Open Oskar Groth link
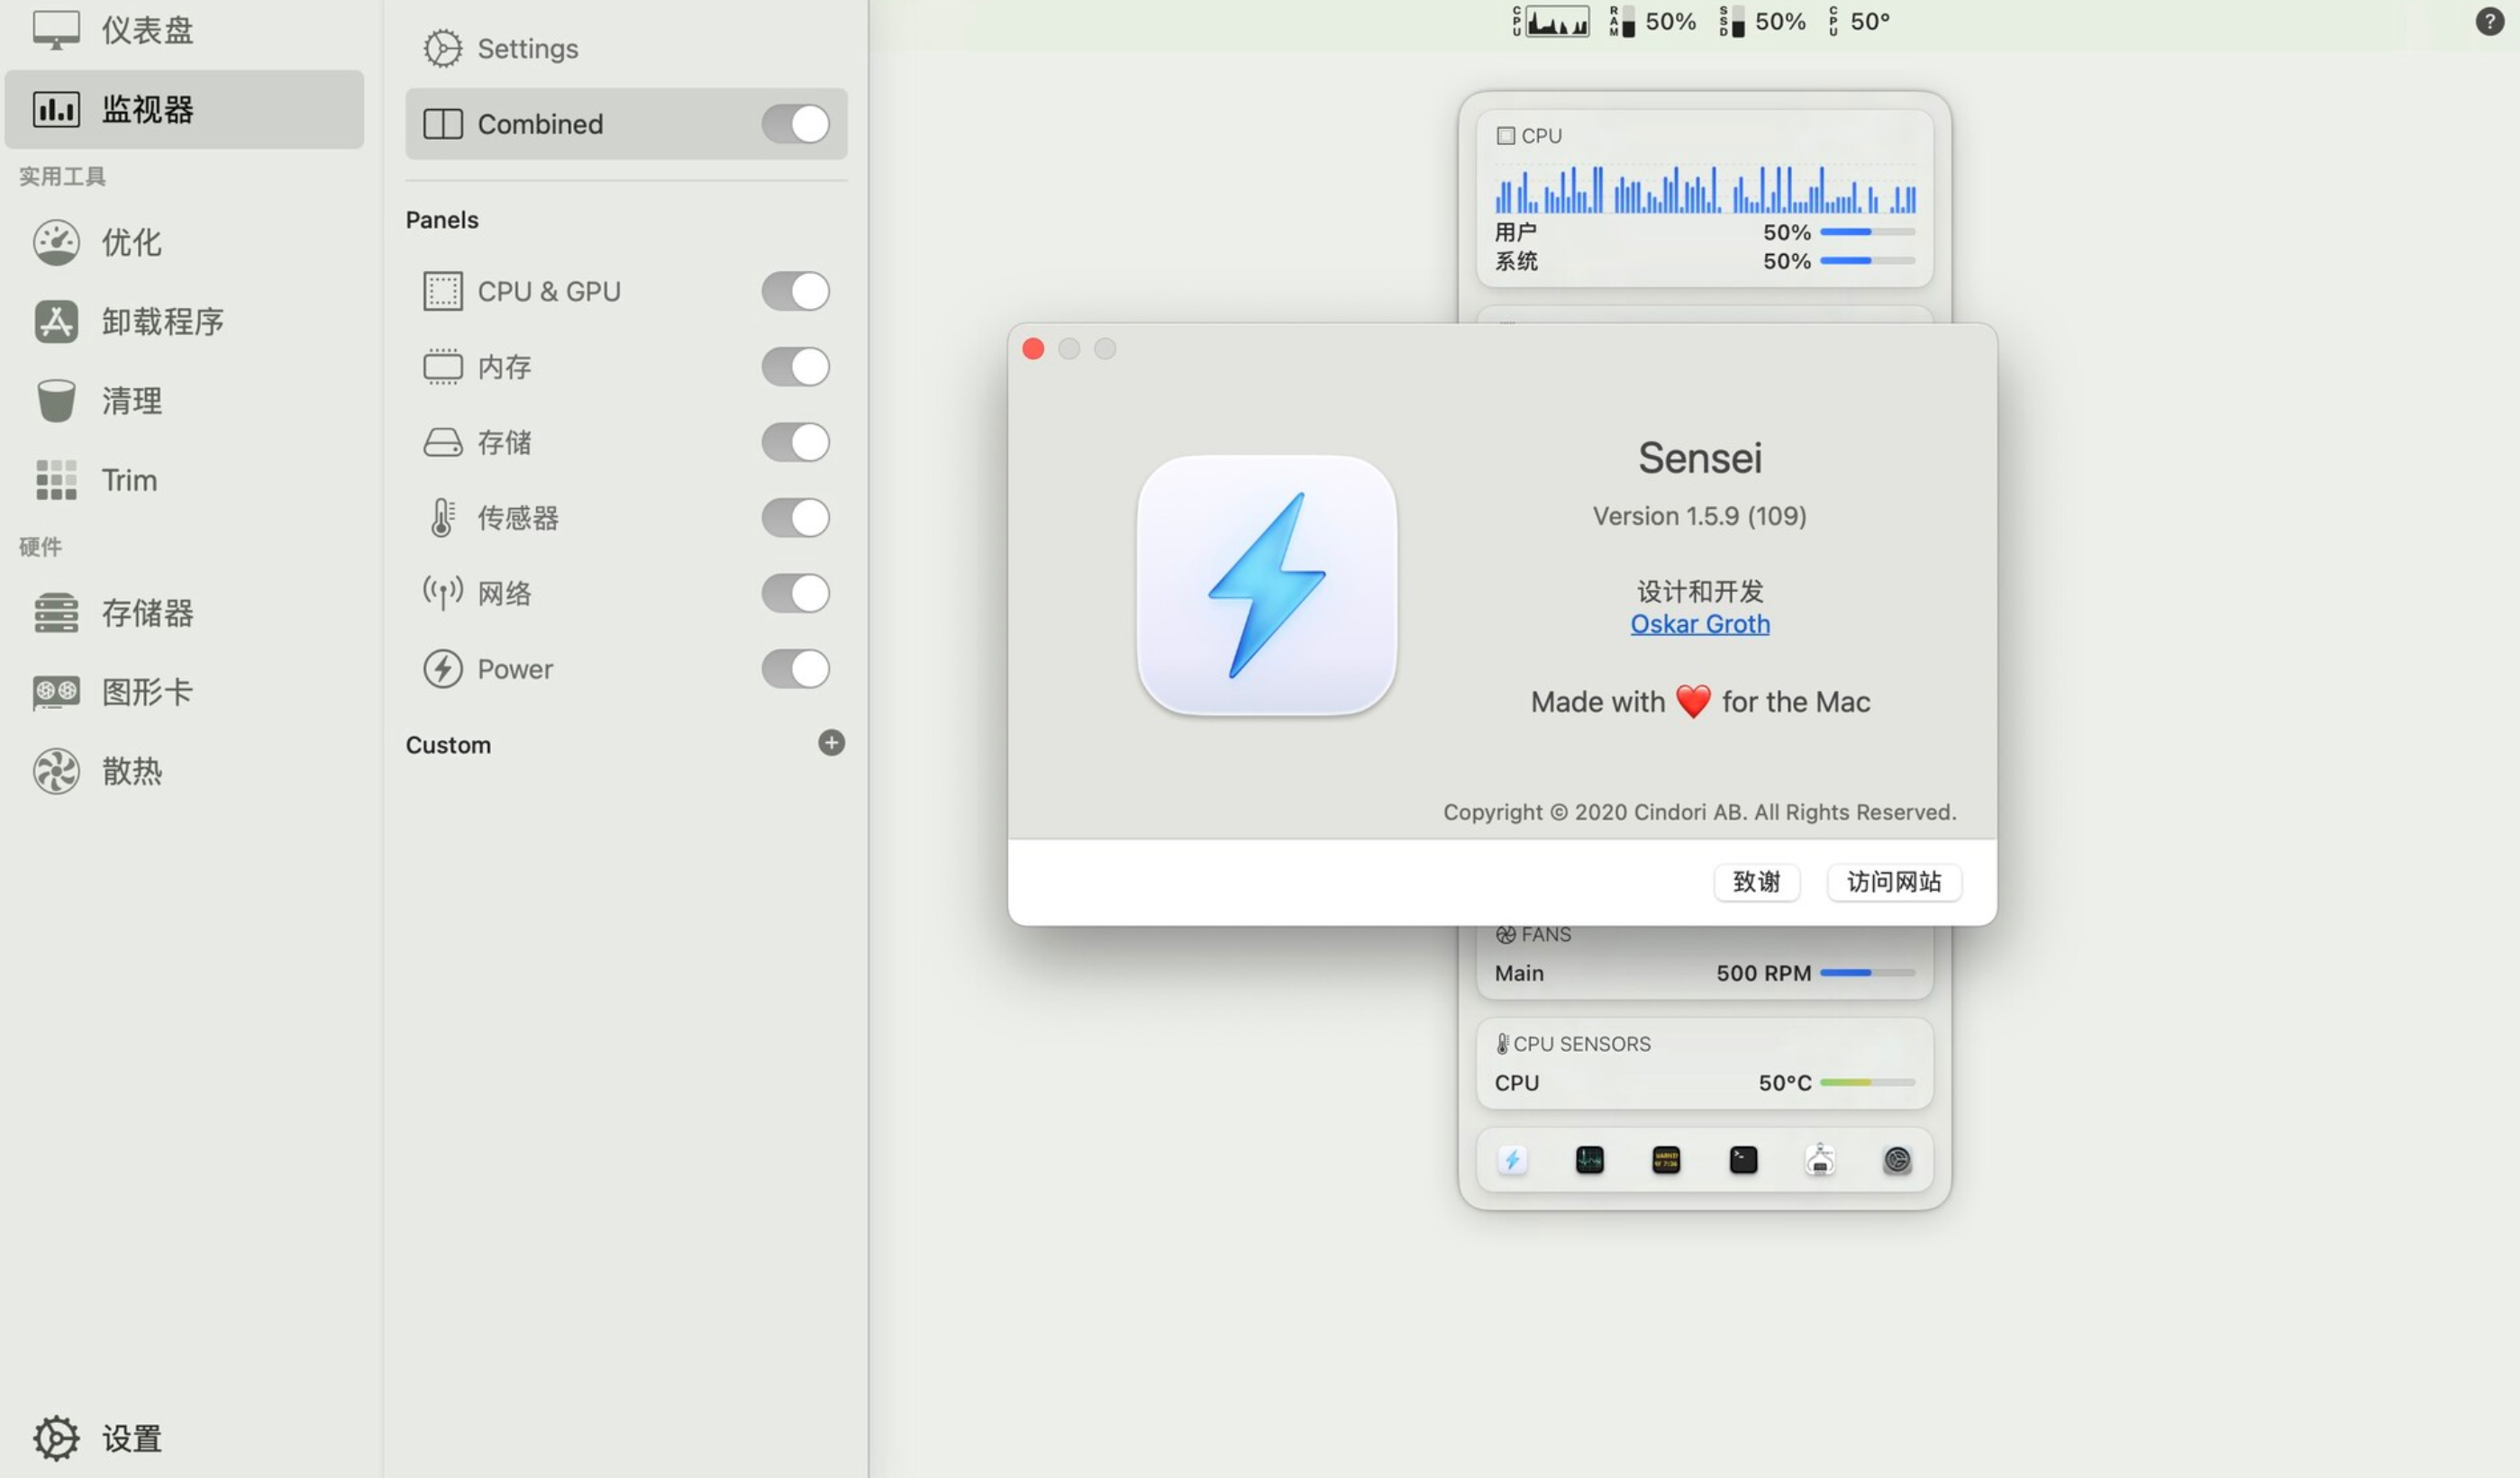Image resolution: width=2520 pixels, height=1478 pixels. (x=1700, y=624)
